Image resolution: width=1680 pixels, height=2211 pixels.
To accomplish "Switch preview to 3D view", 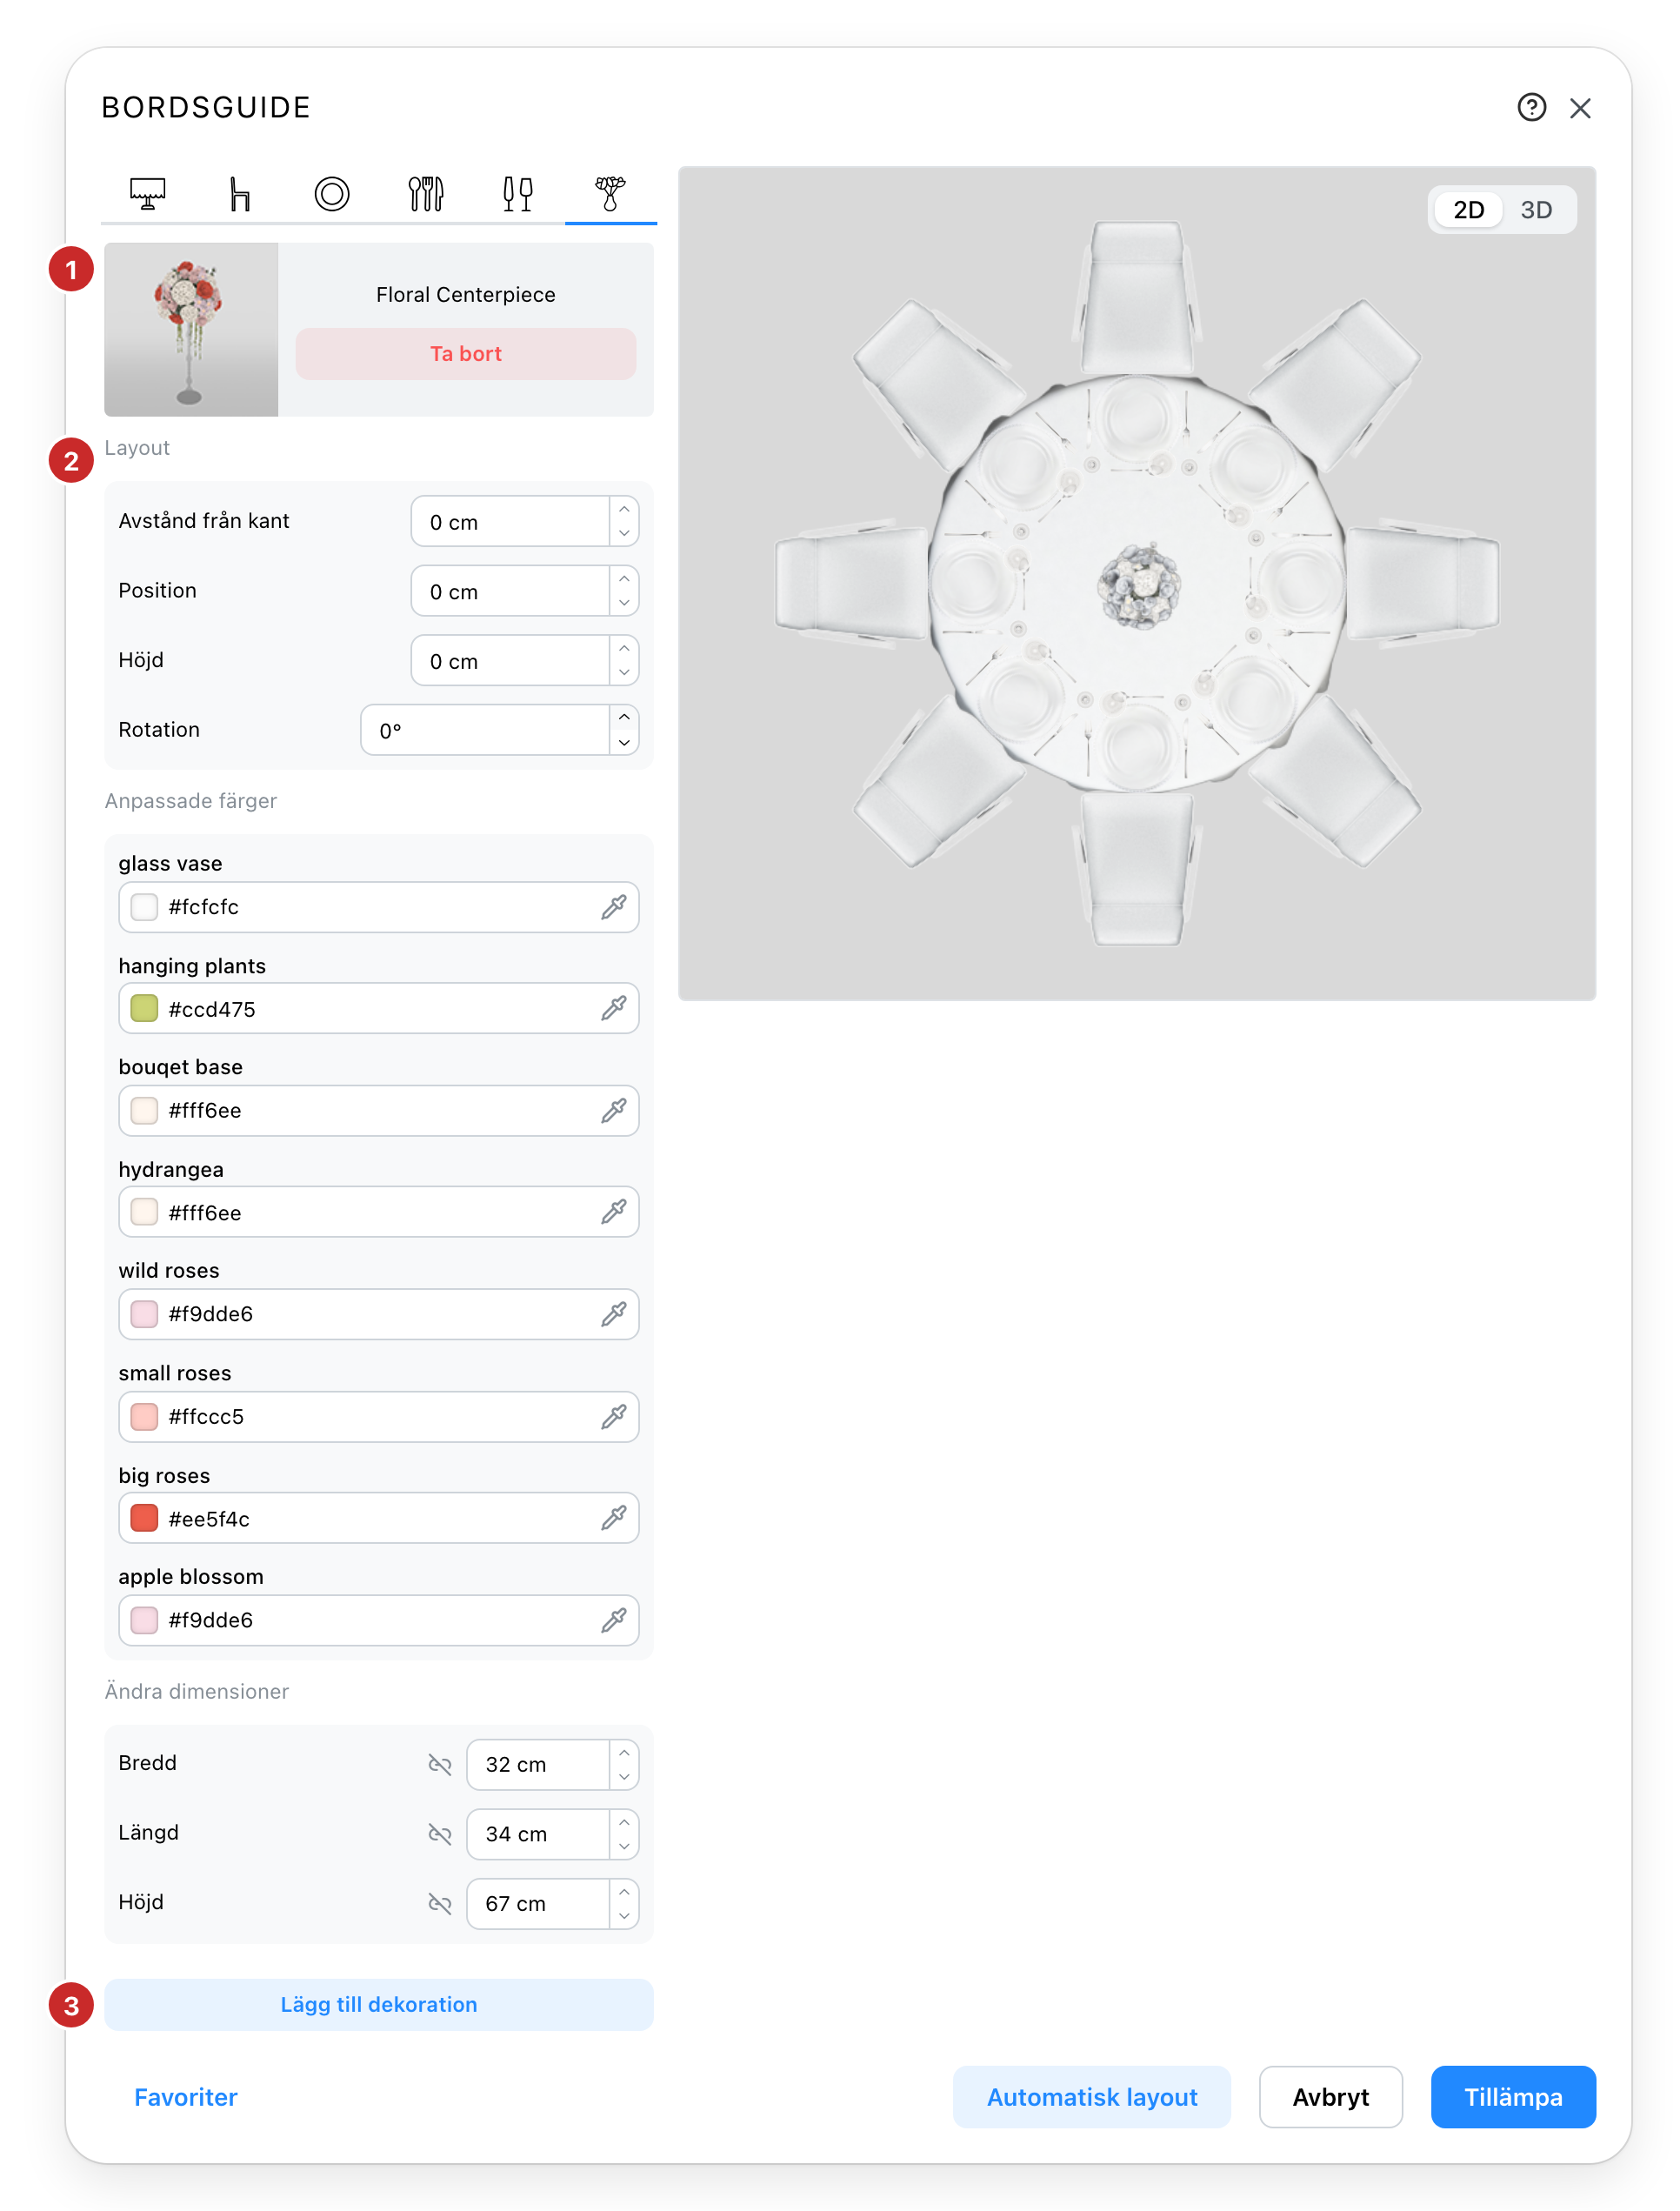I will pyautogui.click(x=1536, y=210).
